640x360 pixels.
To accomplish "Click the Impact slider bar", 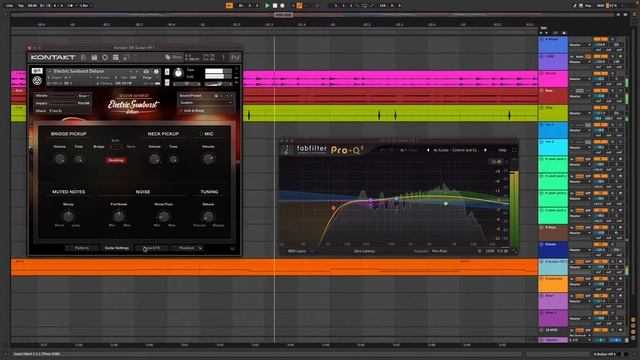I will (x=62, y=104).
